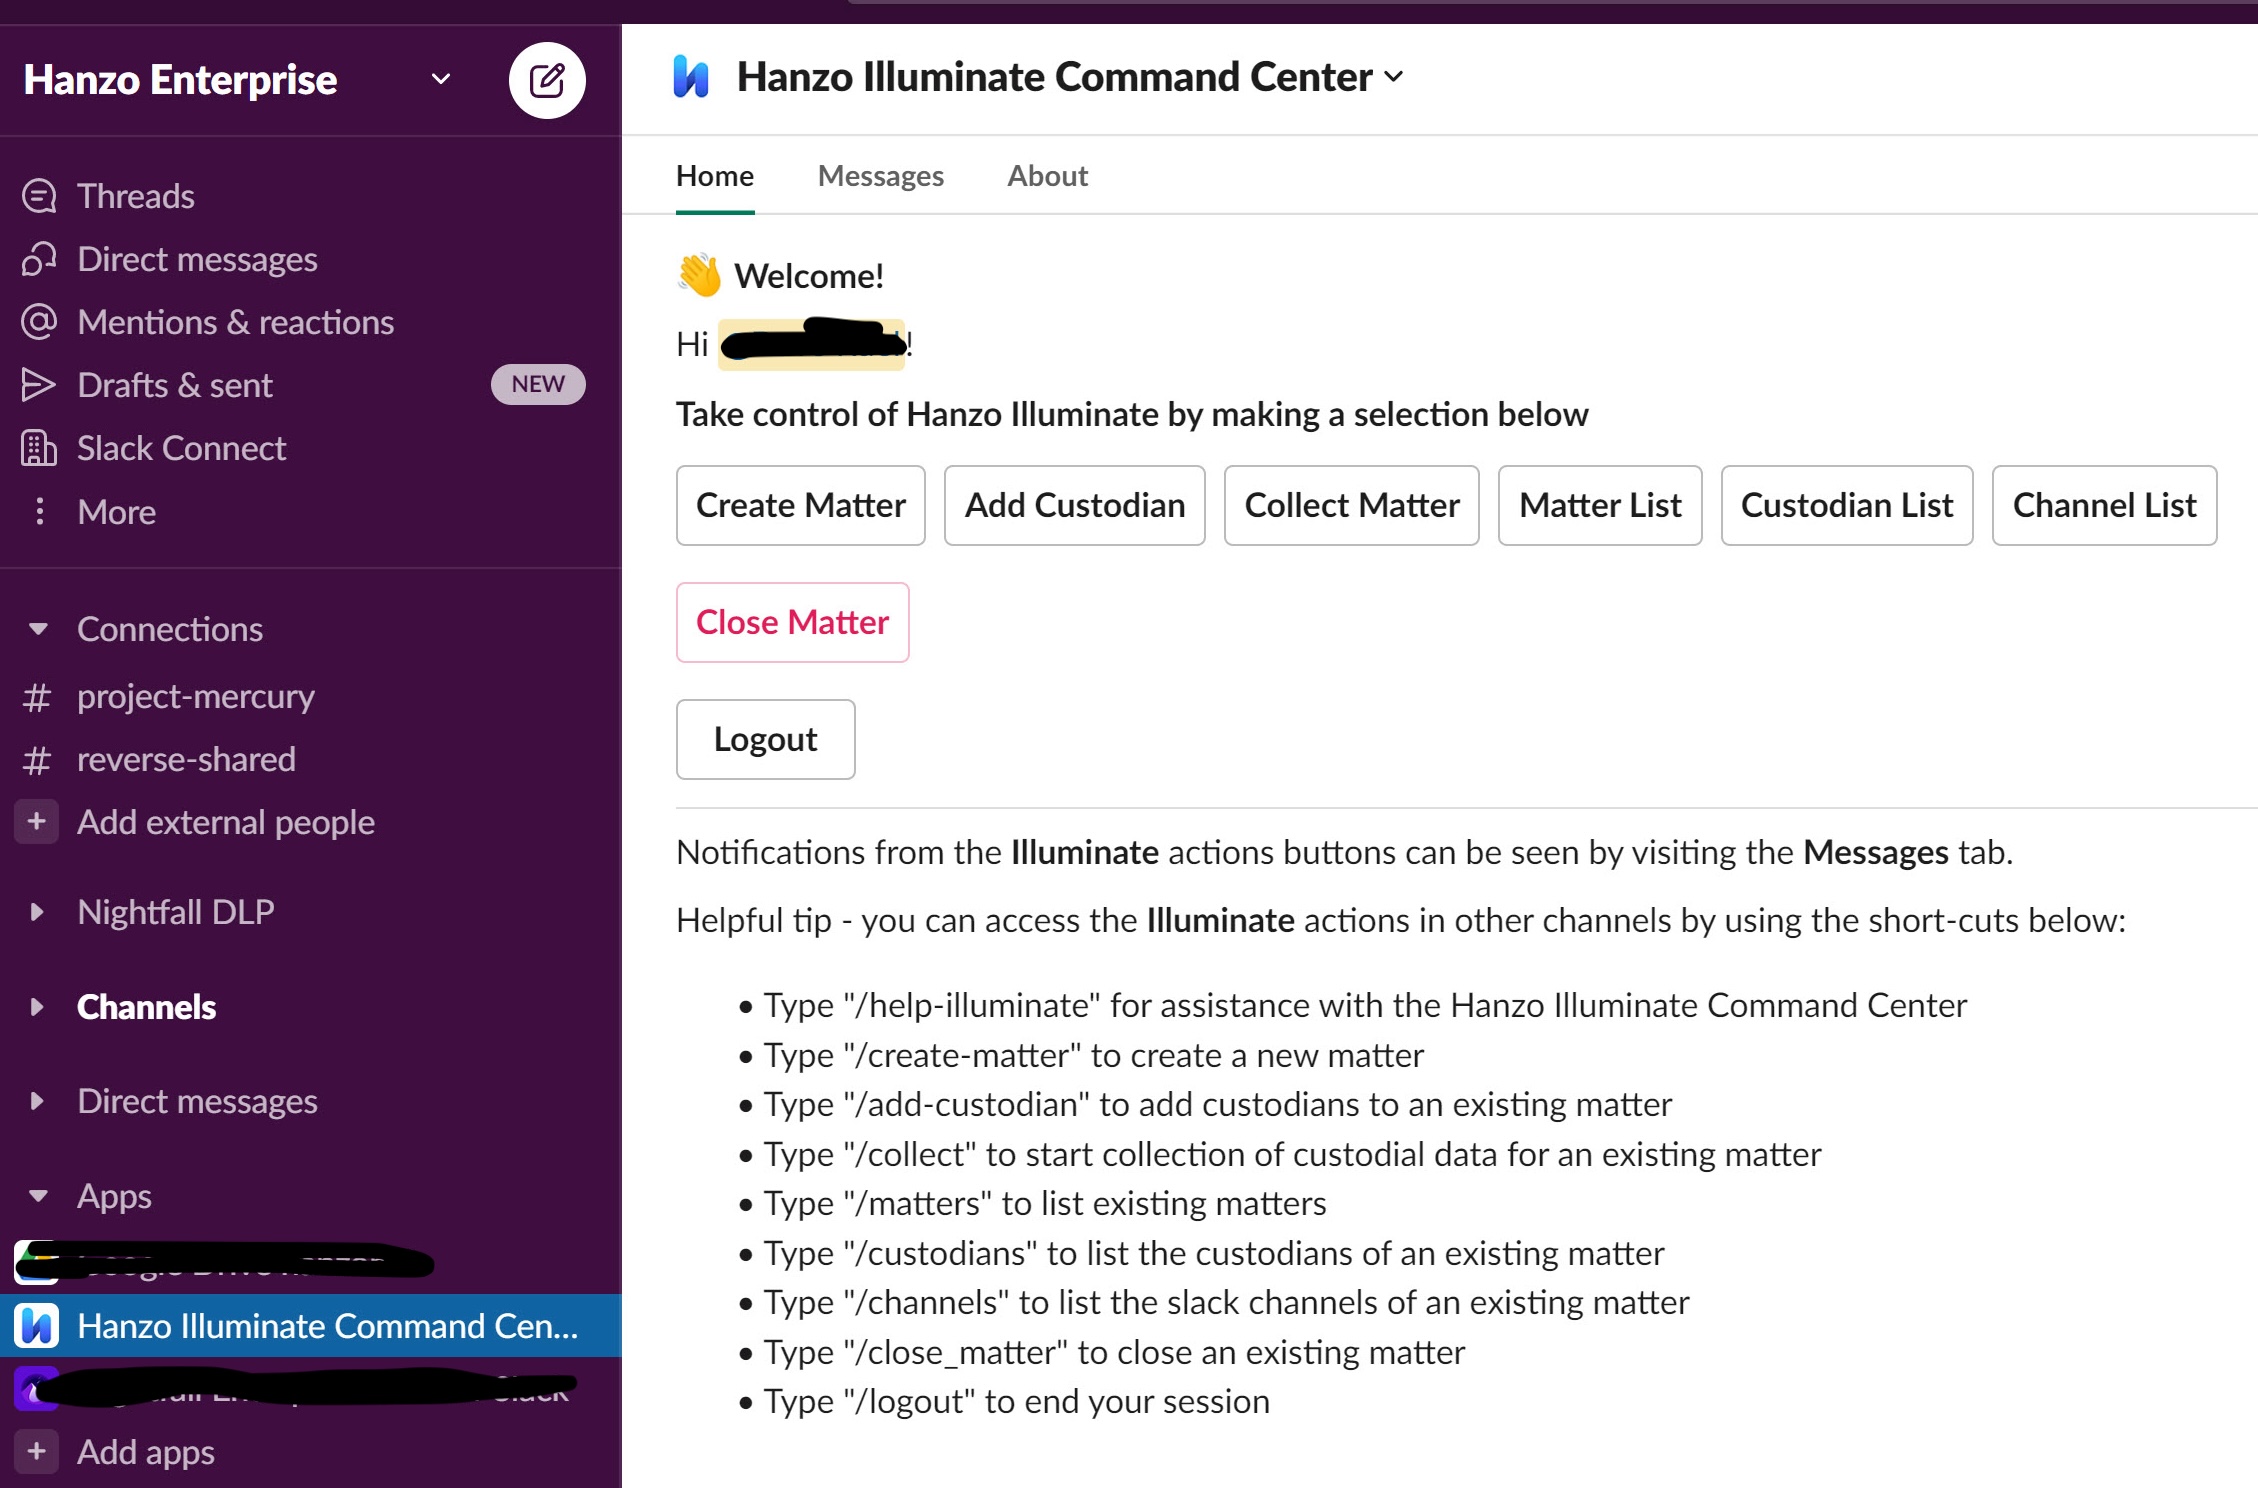Open the Threads view

(136, 195)
